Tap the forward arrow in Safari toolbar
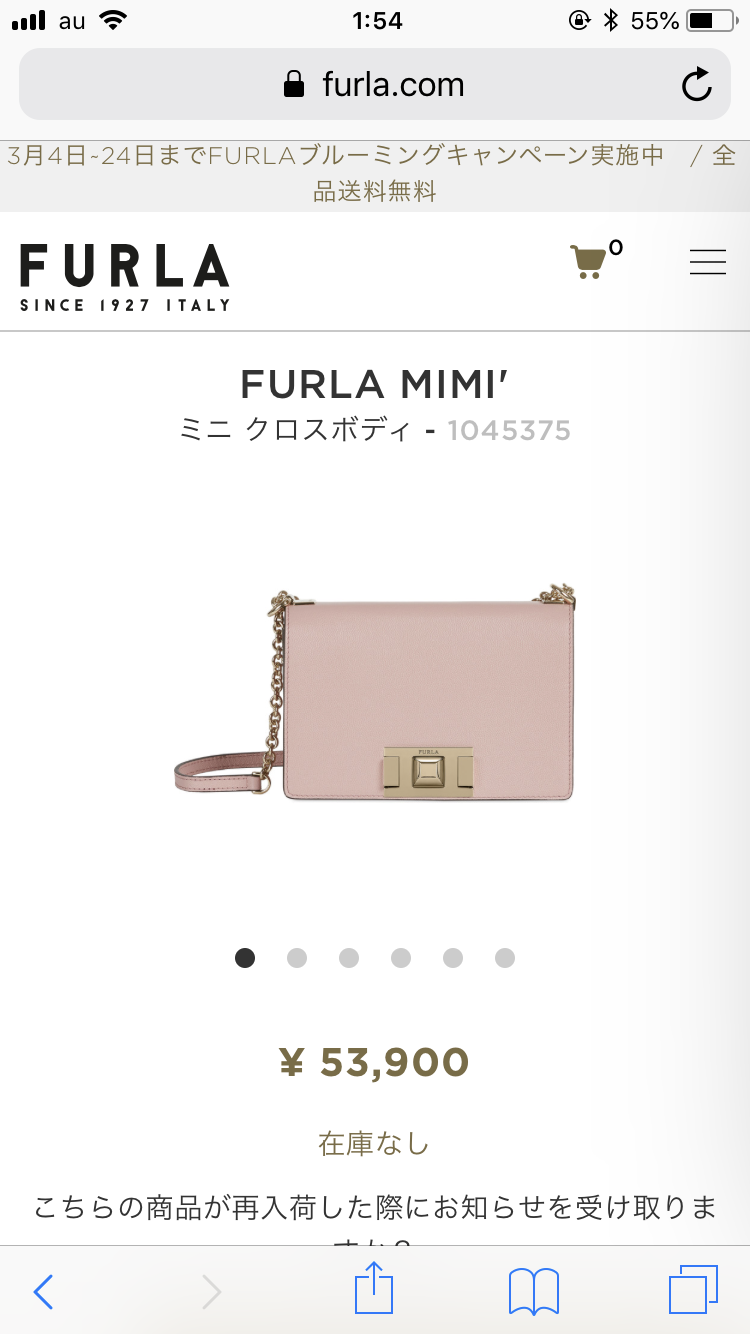 pos(211,1292)
